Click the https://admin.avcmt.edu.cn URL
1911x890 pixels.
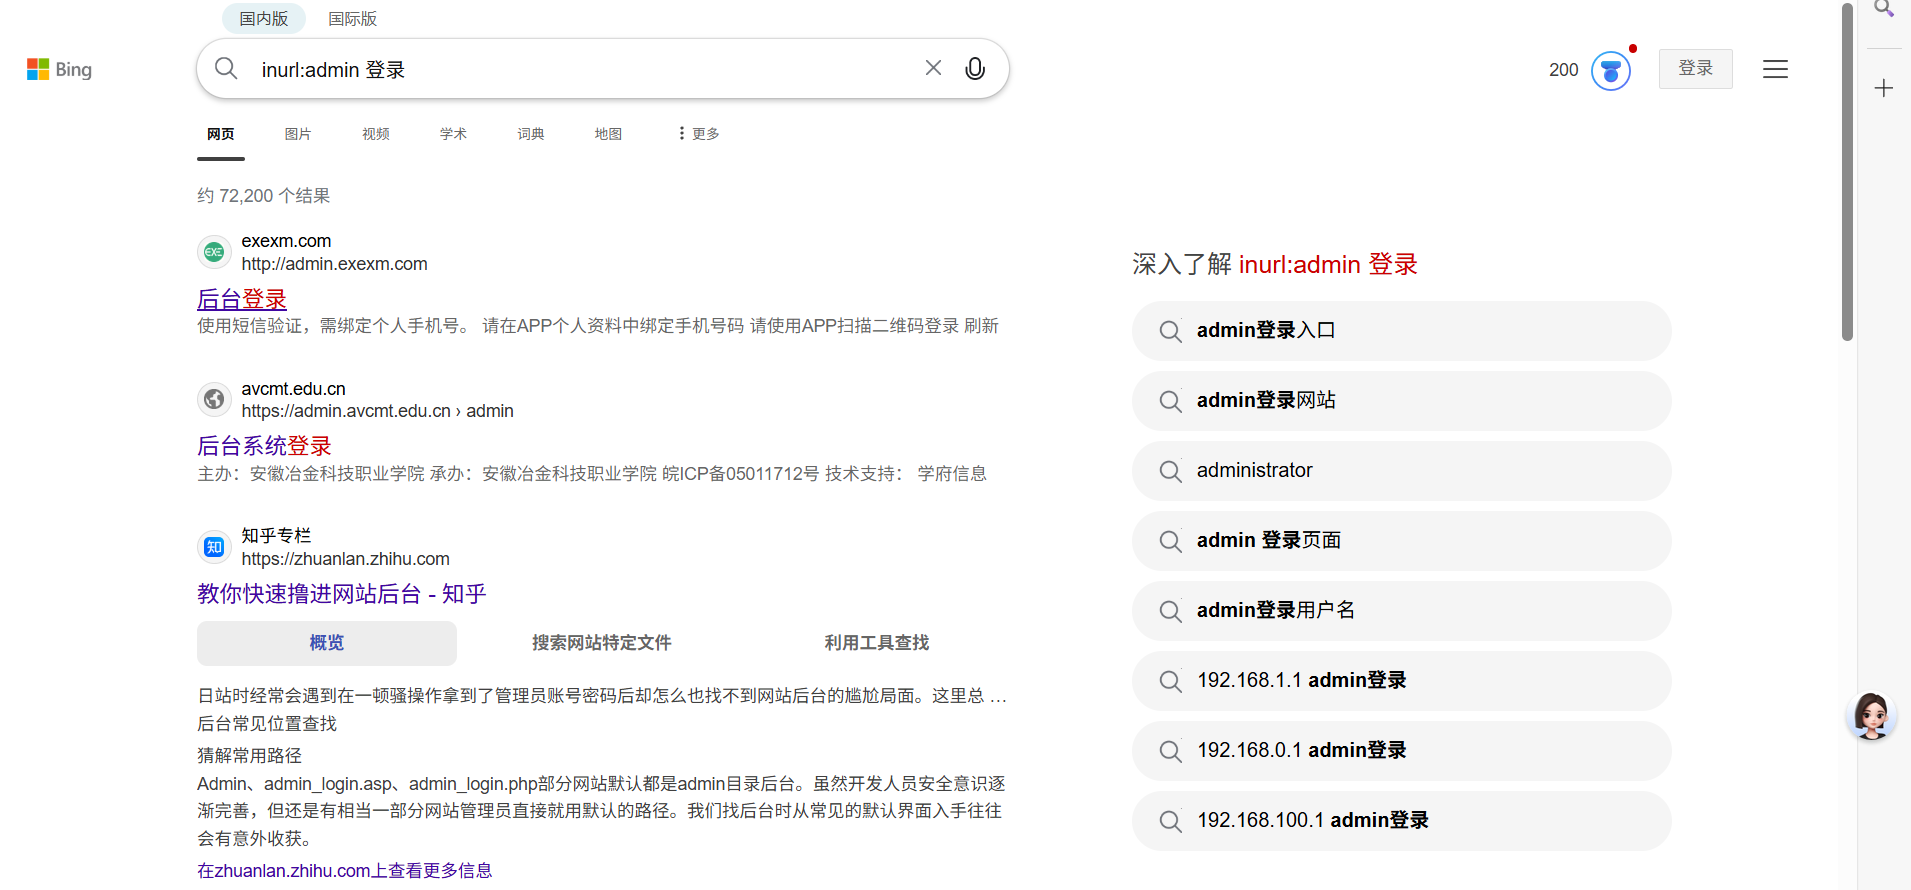click(x=377, y=411)
